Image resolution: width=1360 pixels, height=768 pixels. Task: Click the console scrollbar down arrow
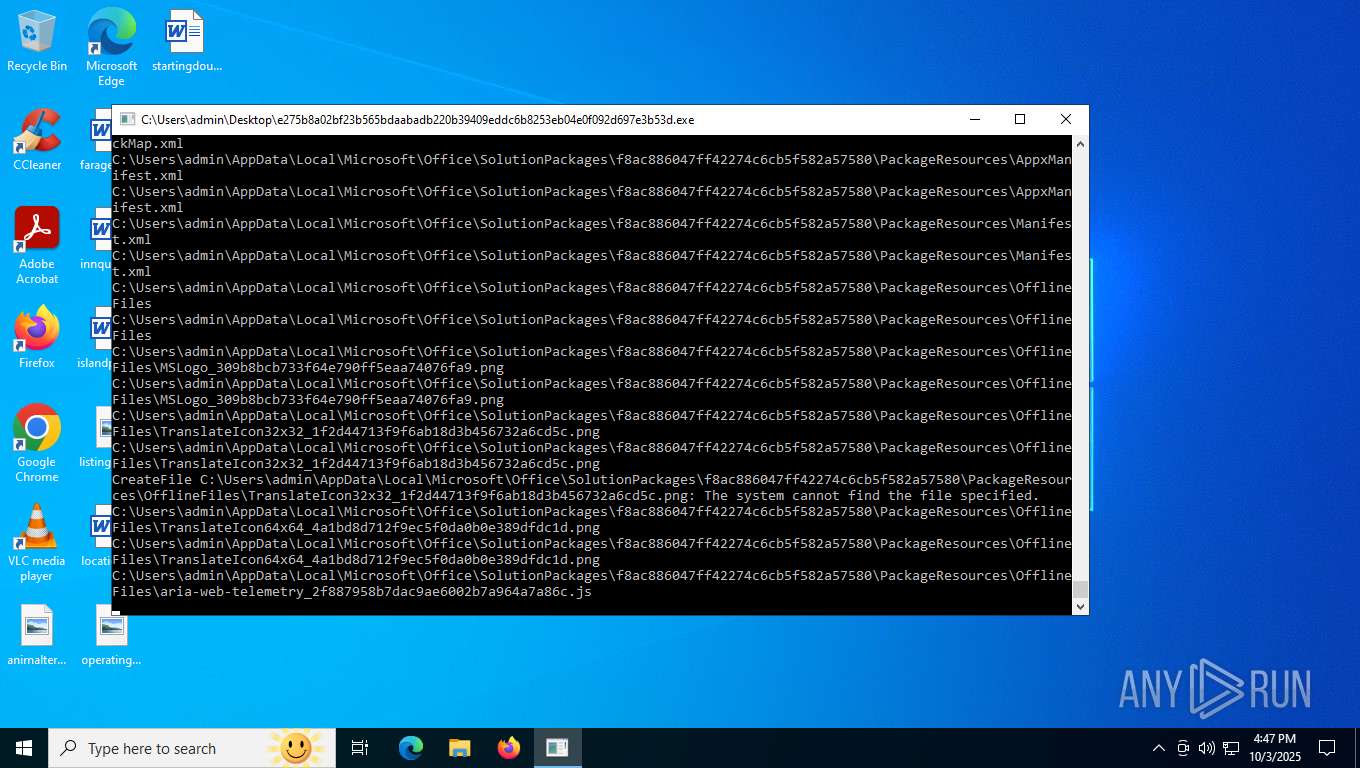1080,606
